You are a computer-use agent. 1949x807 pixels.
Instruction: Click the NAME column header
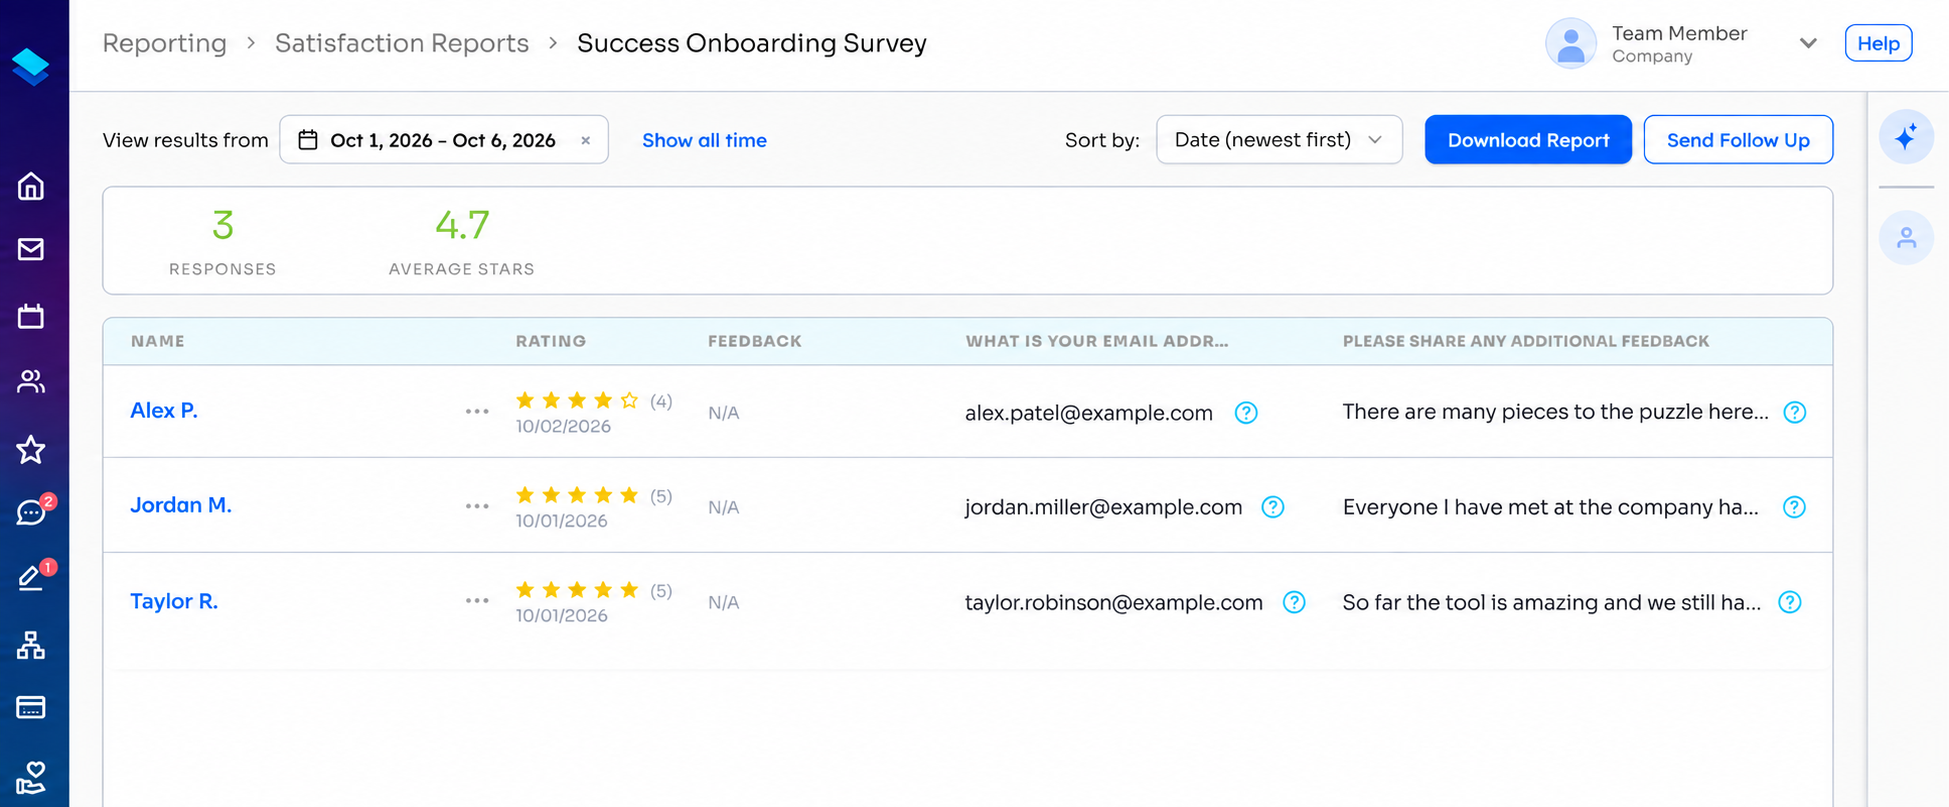coord(158,341)
